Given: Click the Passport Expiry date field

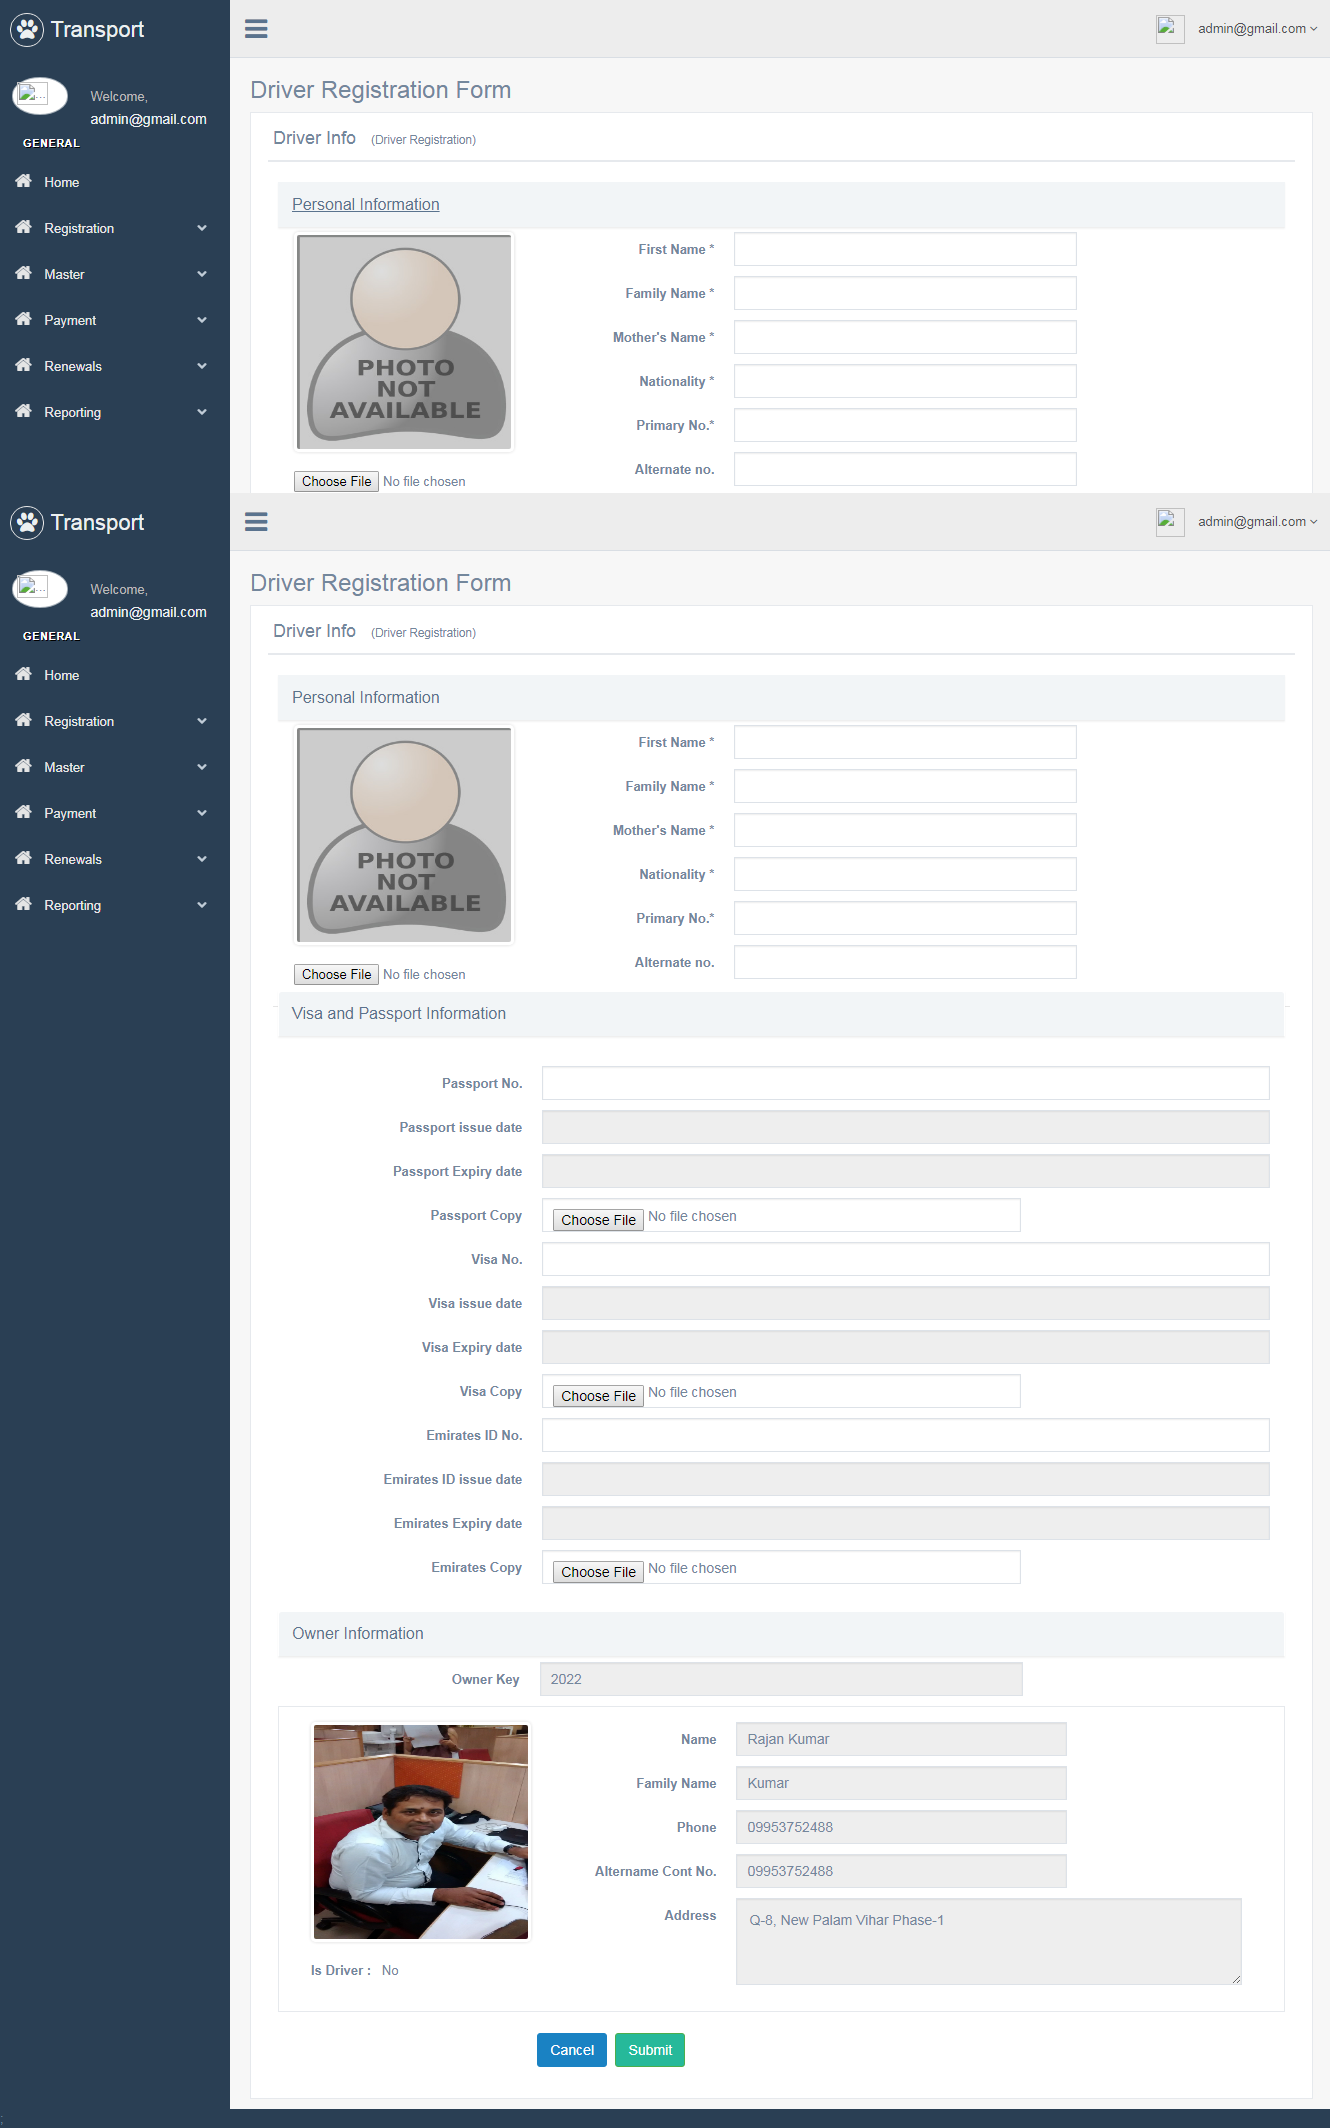Looking at the screenshot, I should point(906,1171).
